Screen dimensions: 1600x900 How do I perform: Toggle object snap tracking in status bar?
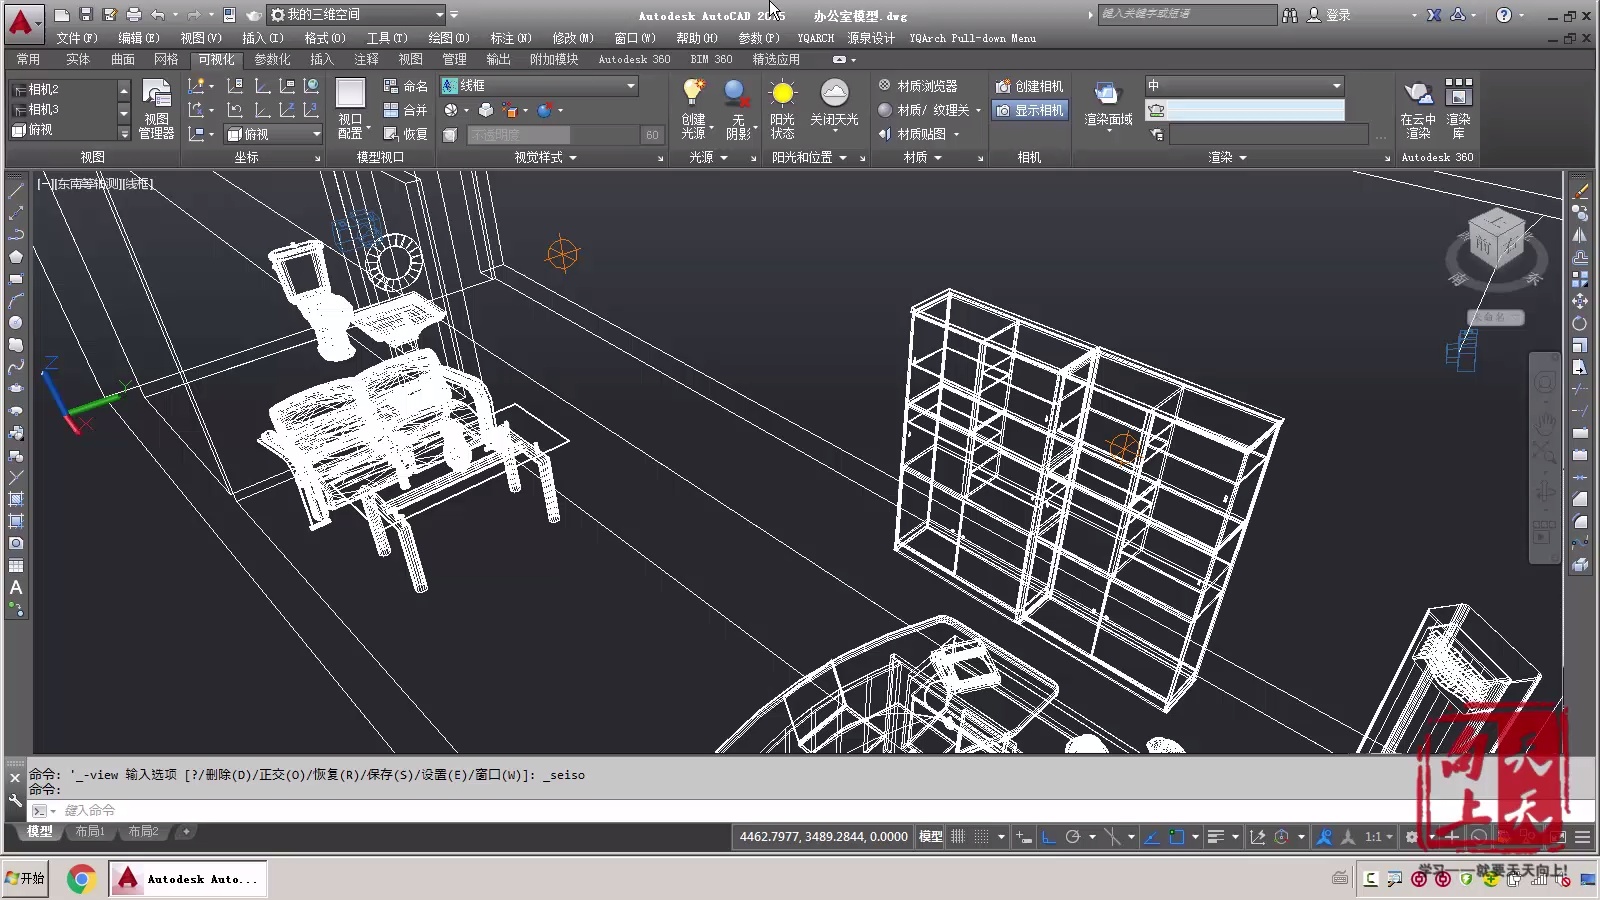[1152, 837]
